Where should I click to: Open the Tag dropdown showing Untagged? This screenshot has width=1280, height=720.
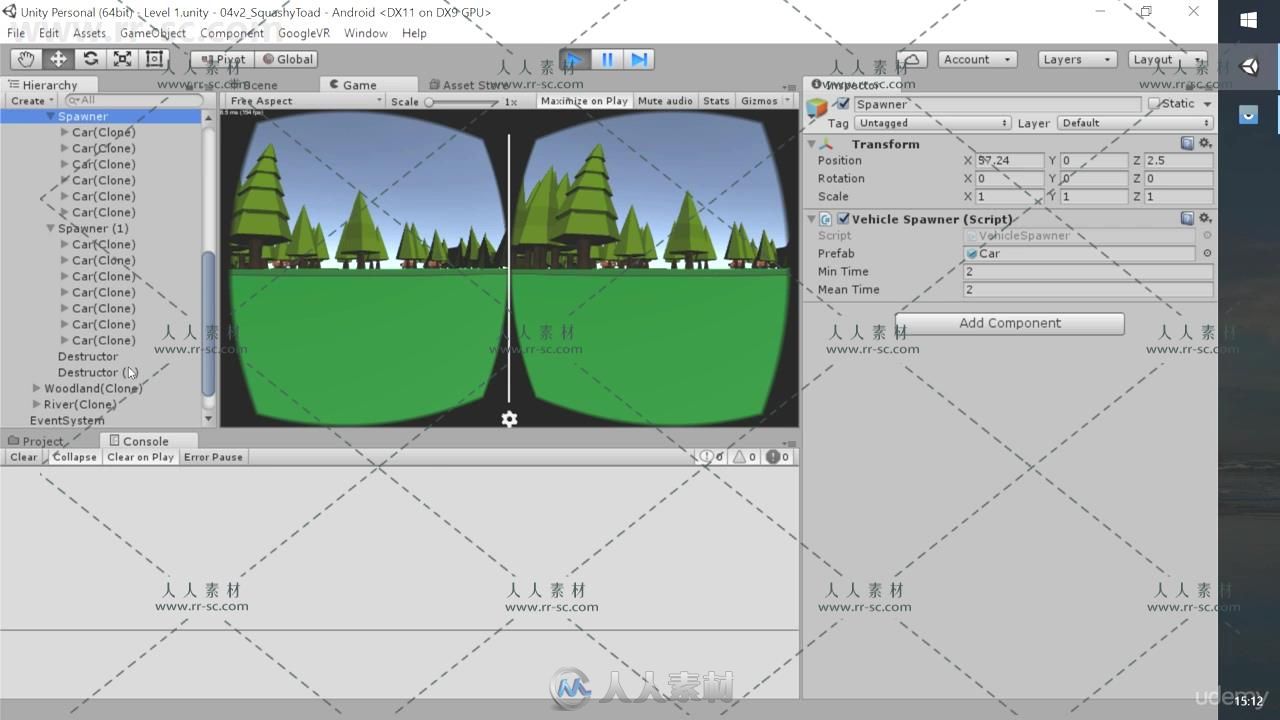[932, 123]
